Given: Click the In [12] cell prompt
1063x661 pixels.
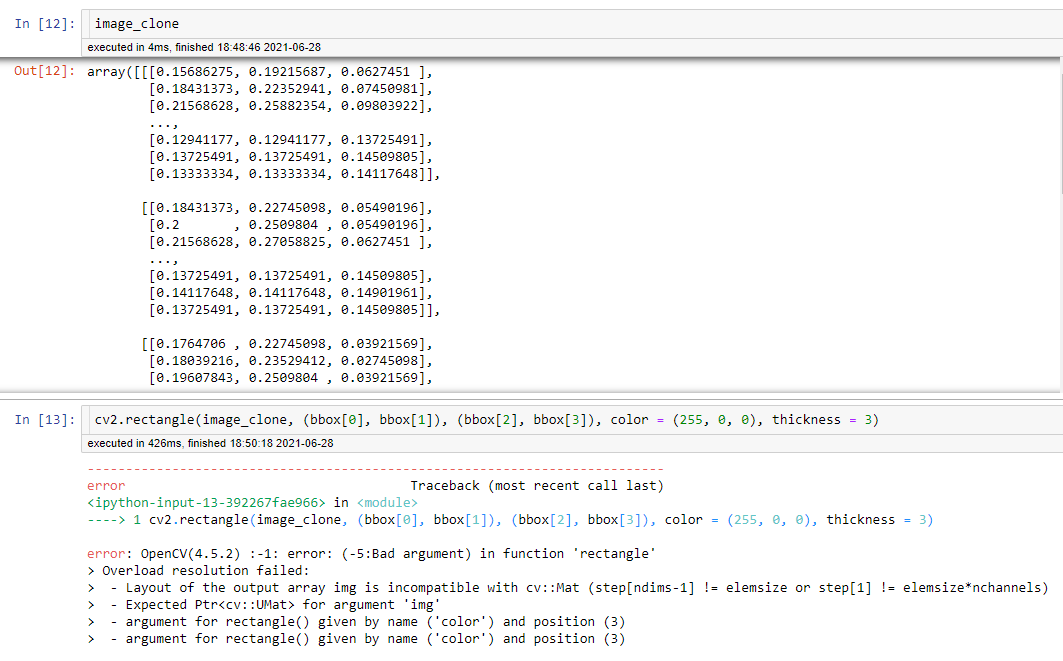Looking at the screenshot, I should [43, 23].
